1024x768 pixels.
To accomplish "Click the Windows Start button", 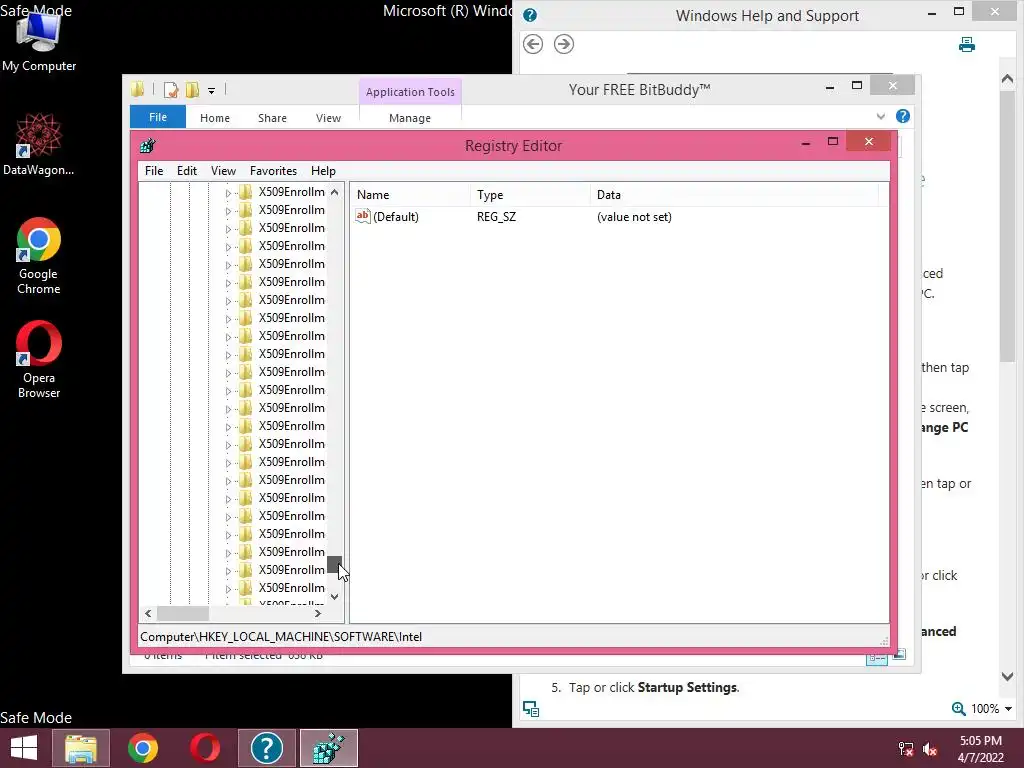I will click(x=24, y=748).
